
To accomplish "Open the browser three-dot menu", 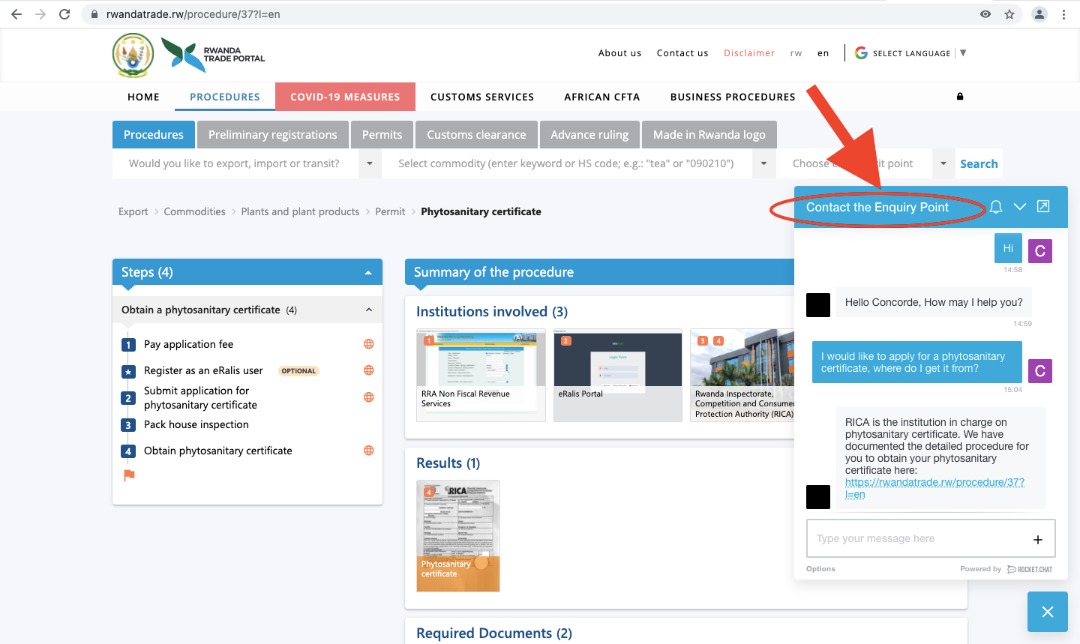I will (x=1063, y=14).
